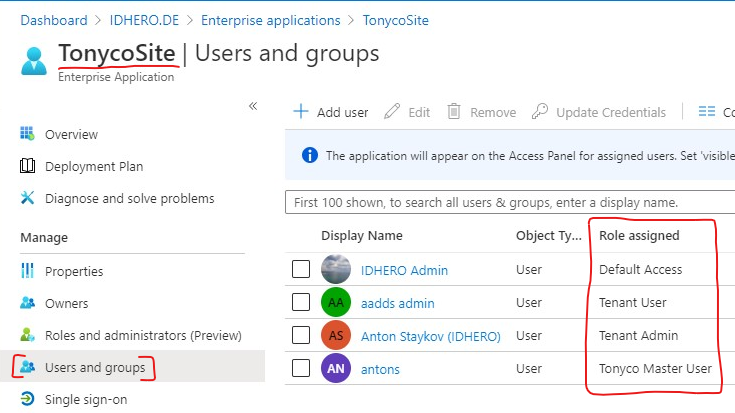Tick the checkbox for IDHERO Admin
The width and height of the screenshot is (735, 413).
[x=301, y=270]
